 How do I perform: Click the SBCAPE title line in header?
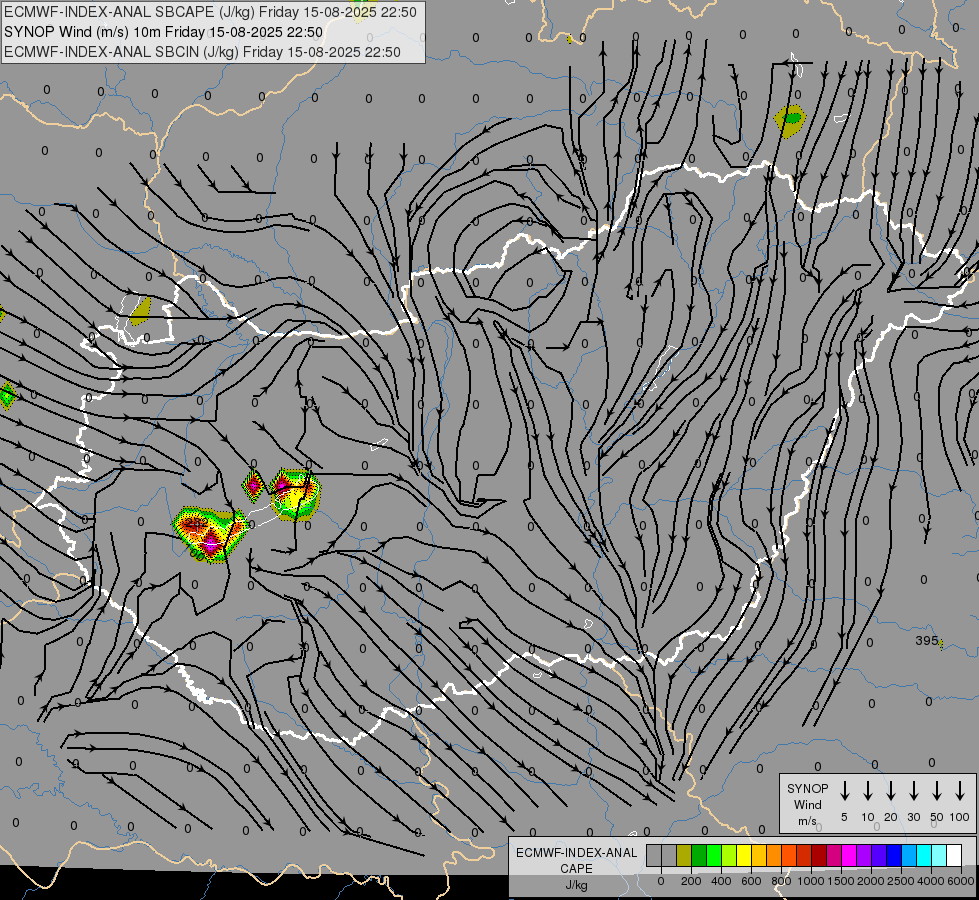click(210, 12)
